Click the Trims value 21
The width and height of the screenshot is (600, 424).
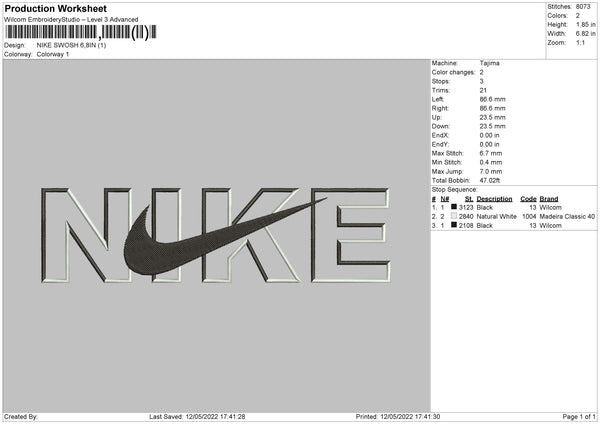[483, 90]
